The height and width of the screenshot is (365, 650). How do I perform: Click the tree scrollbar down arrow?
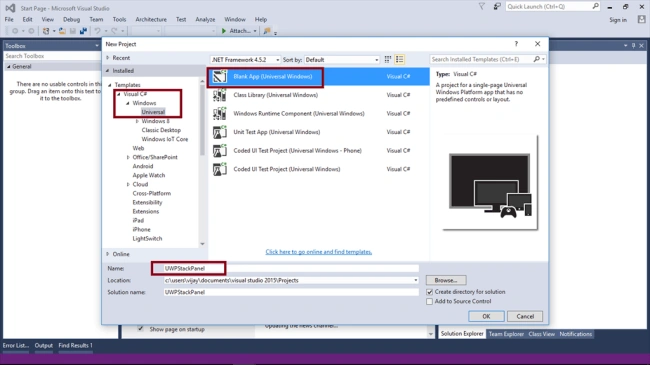202,244
